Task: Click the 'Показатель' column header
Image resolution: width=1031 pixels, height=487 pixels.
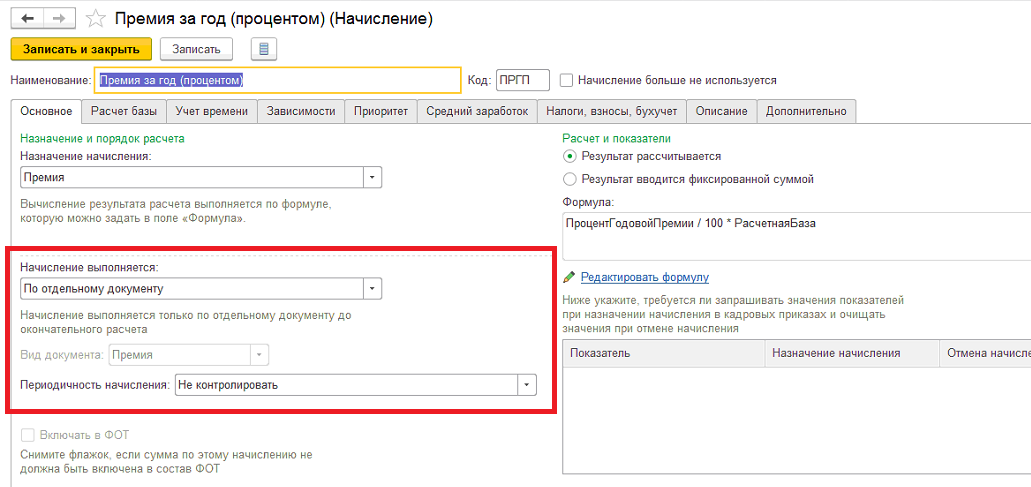Action: [664, 354]
